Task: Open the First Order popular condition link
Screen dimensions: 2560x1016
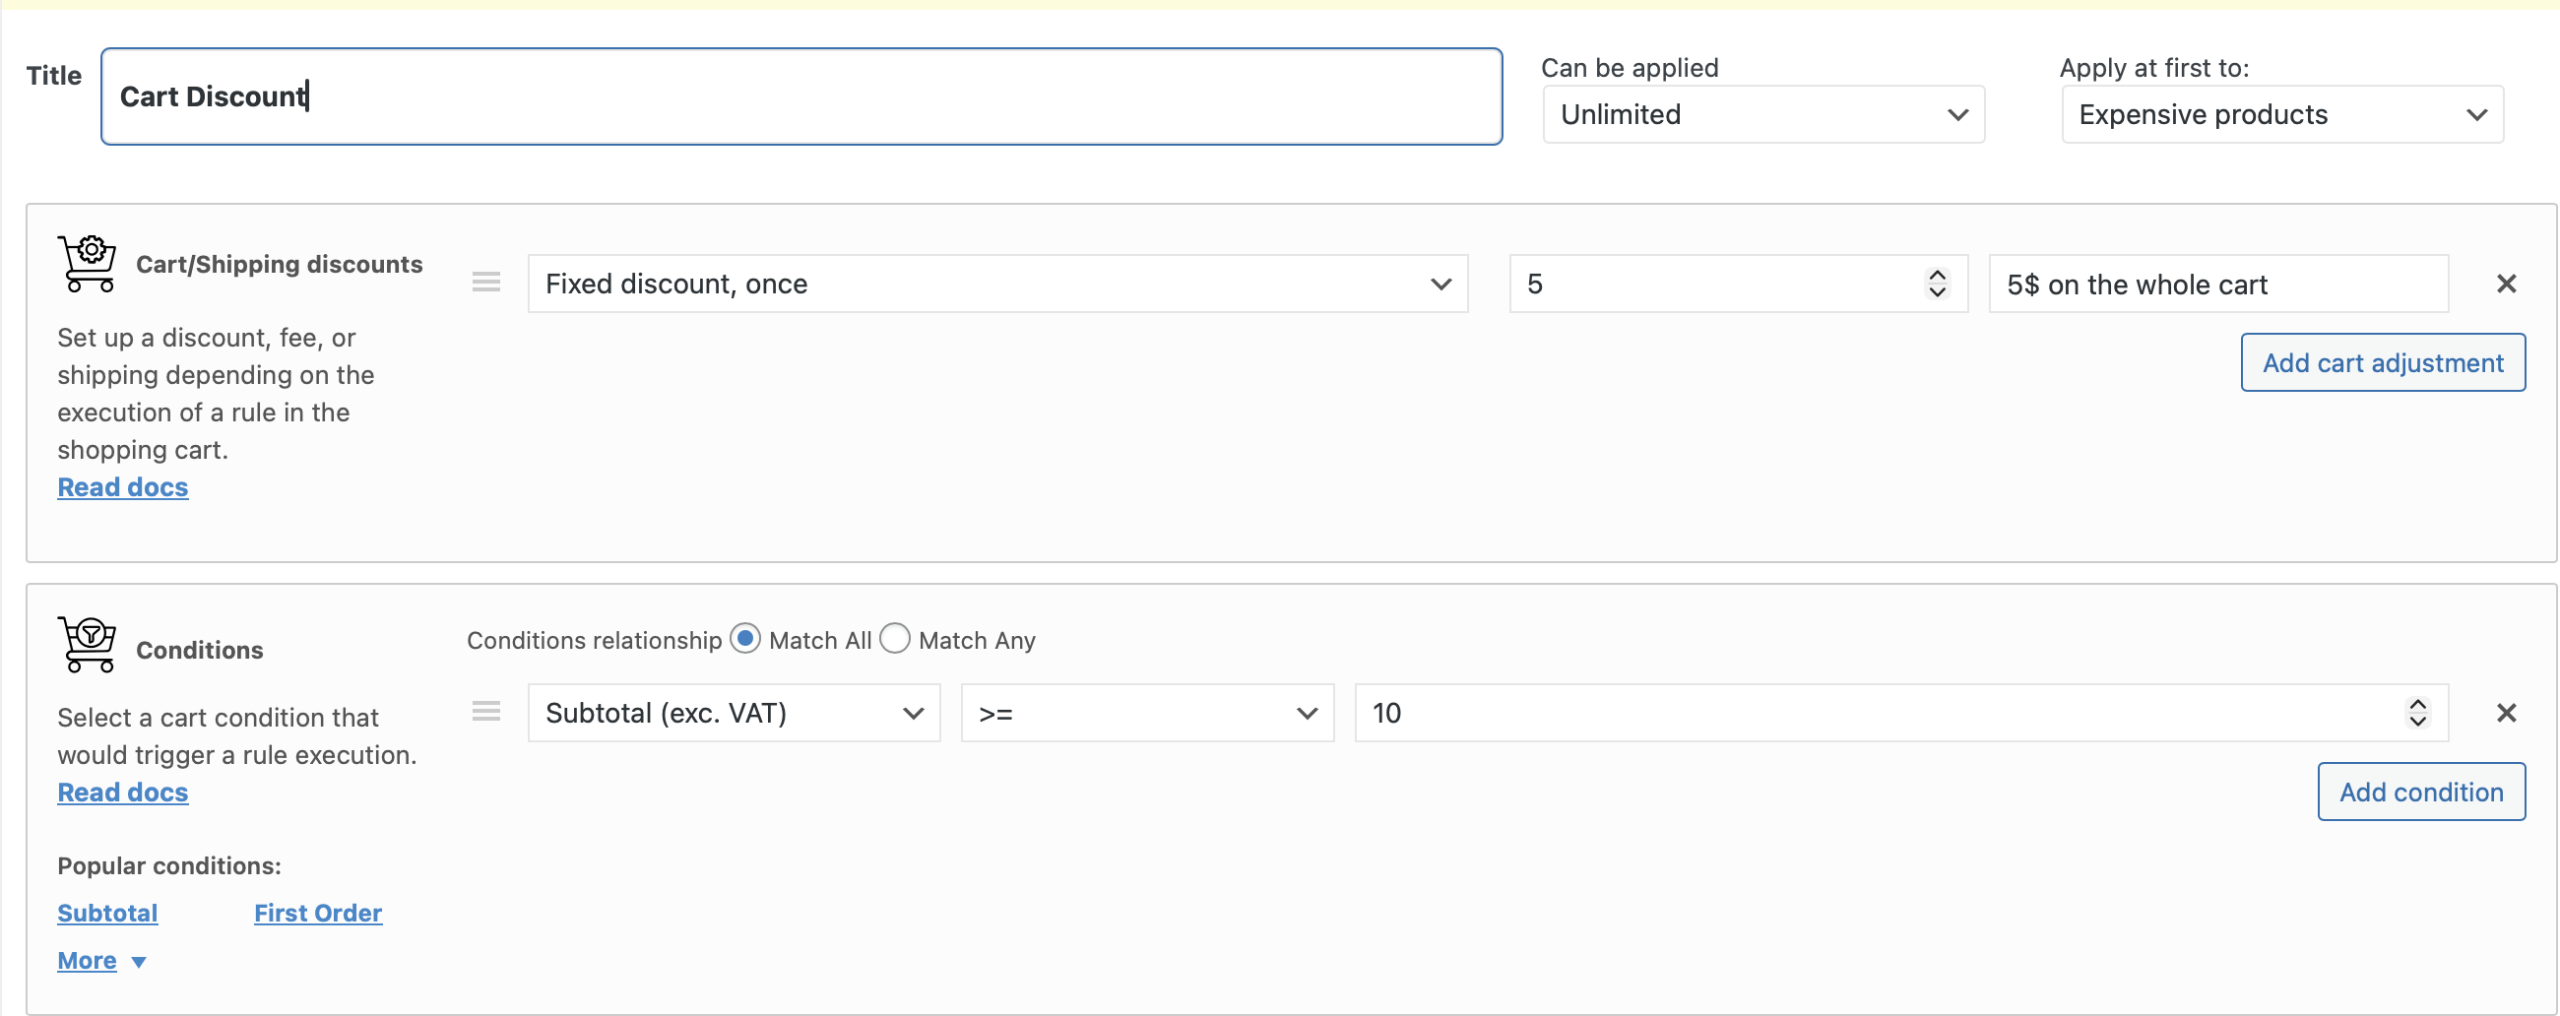Action: click(318, 913)
